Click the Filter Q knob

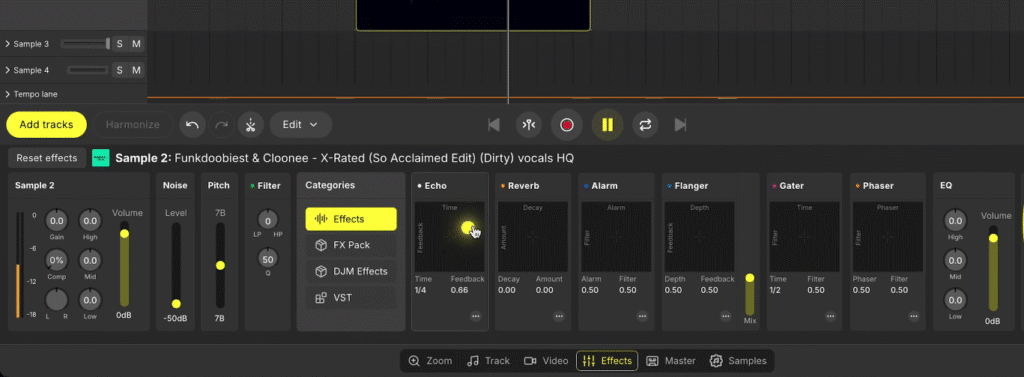pyautogui.click(x=267, y=259)
